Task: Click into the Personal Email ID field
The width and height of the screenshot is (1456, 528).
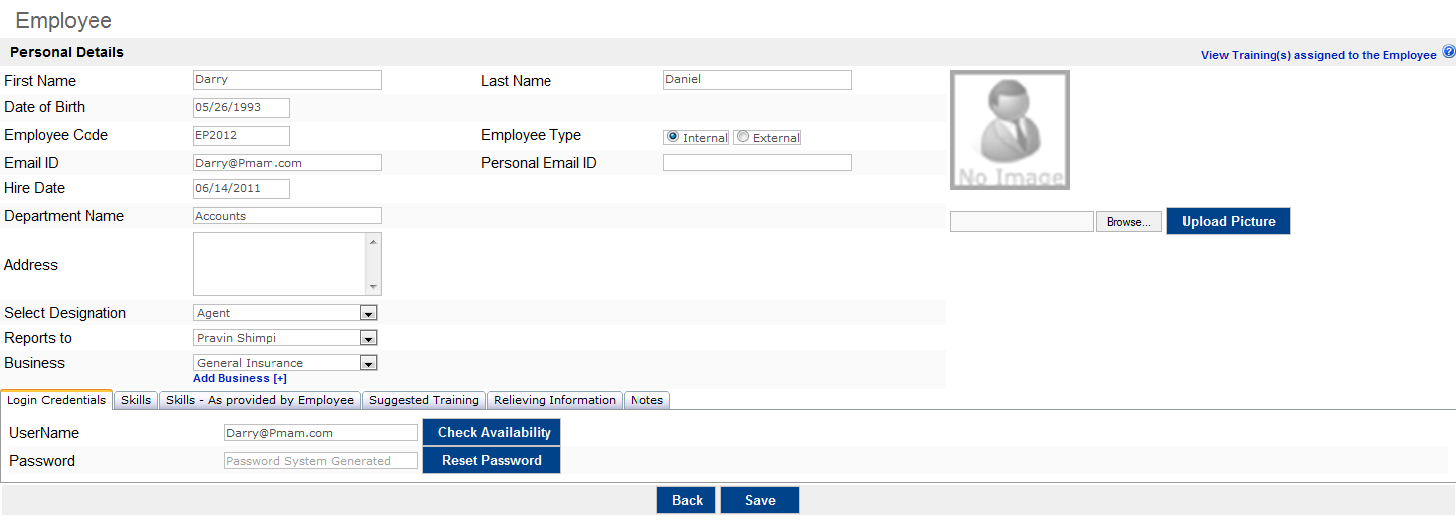Action: click(757, 162)
